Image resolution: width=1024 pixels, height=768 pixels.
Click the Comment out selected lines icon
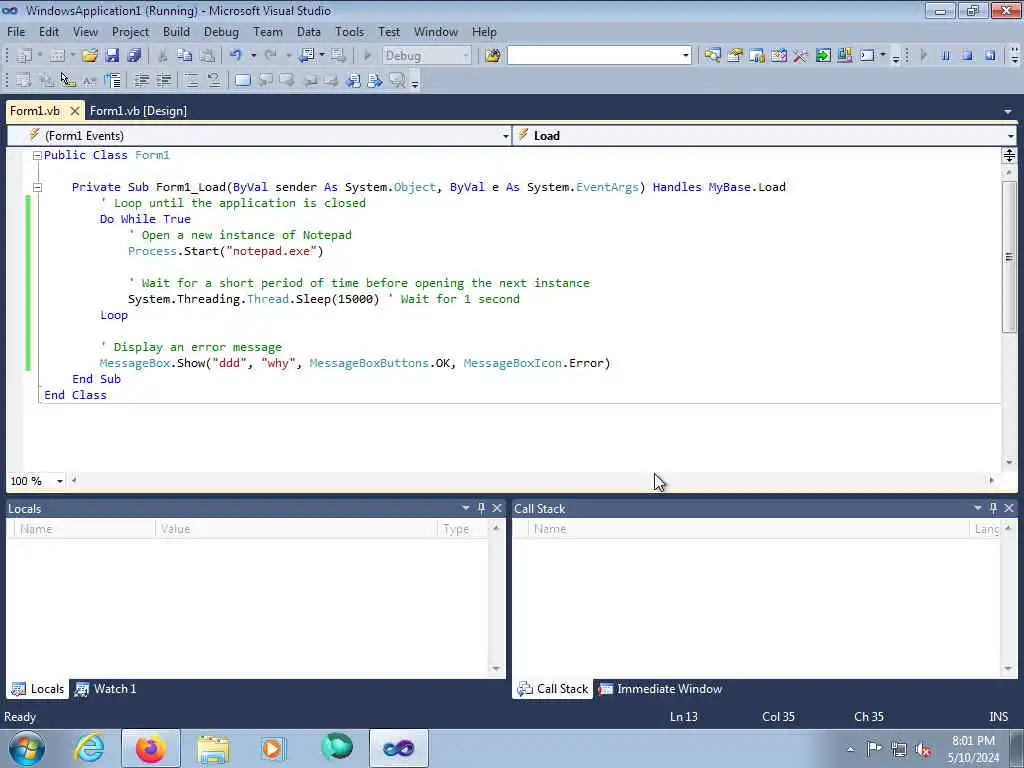point(191,80)
